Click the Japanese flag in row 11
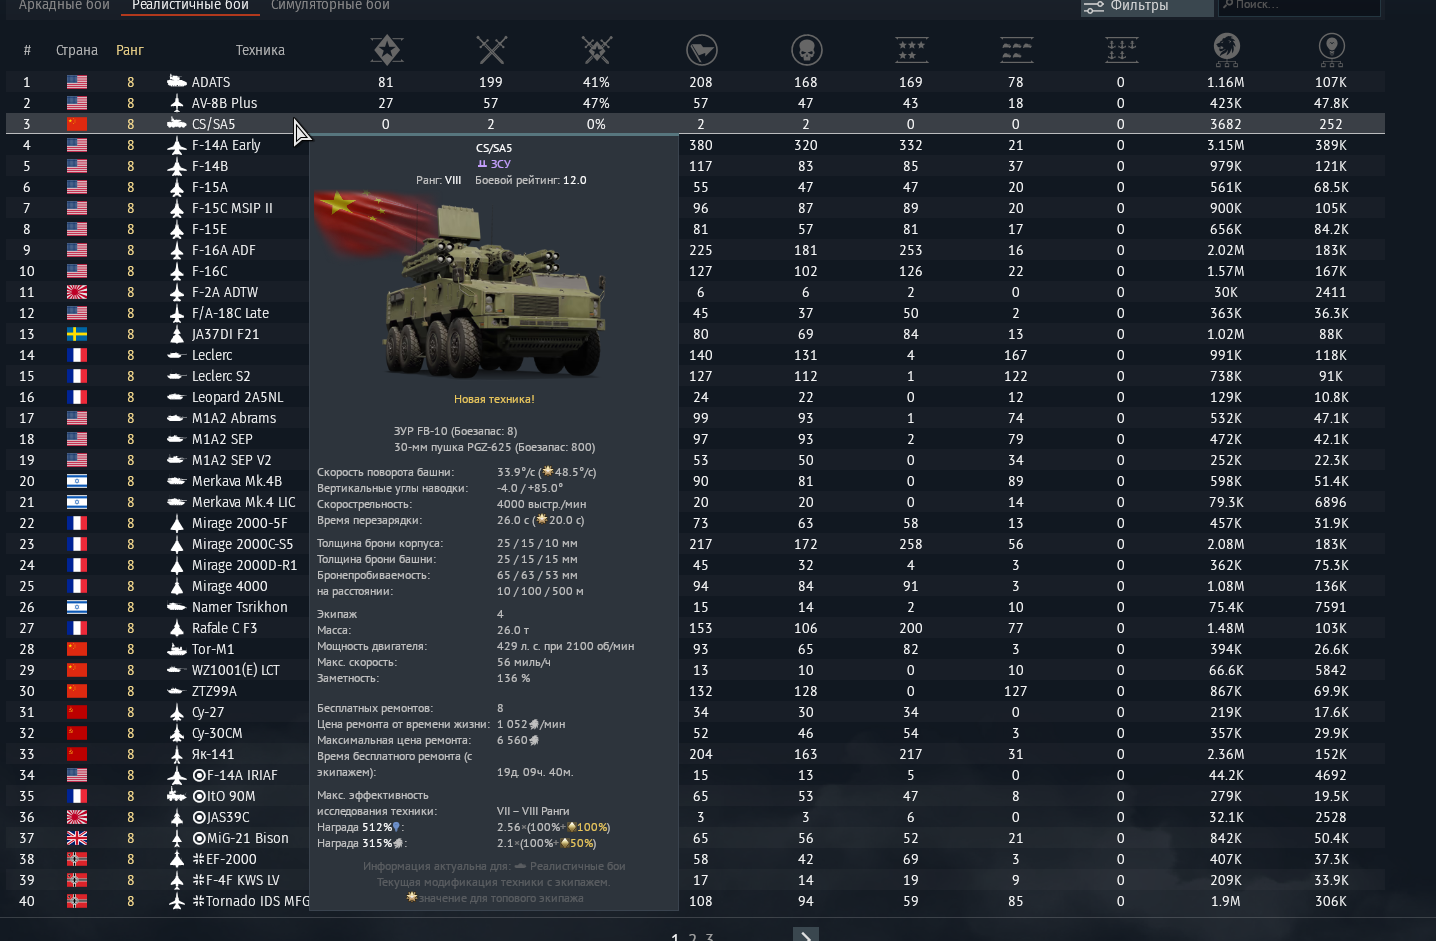This screenshot has height=941, width=1436. tap(77, 292)
